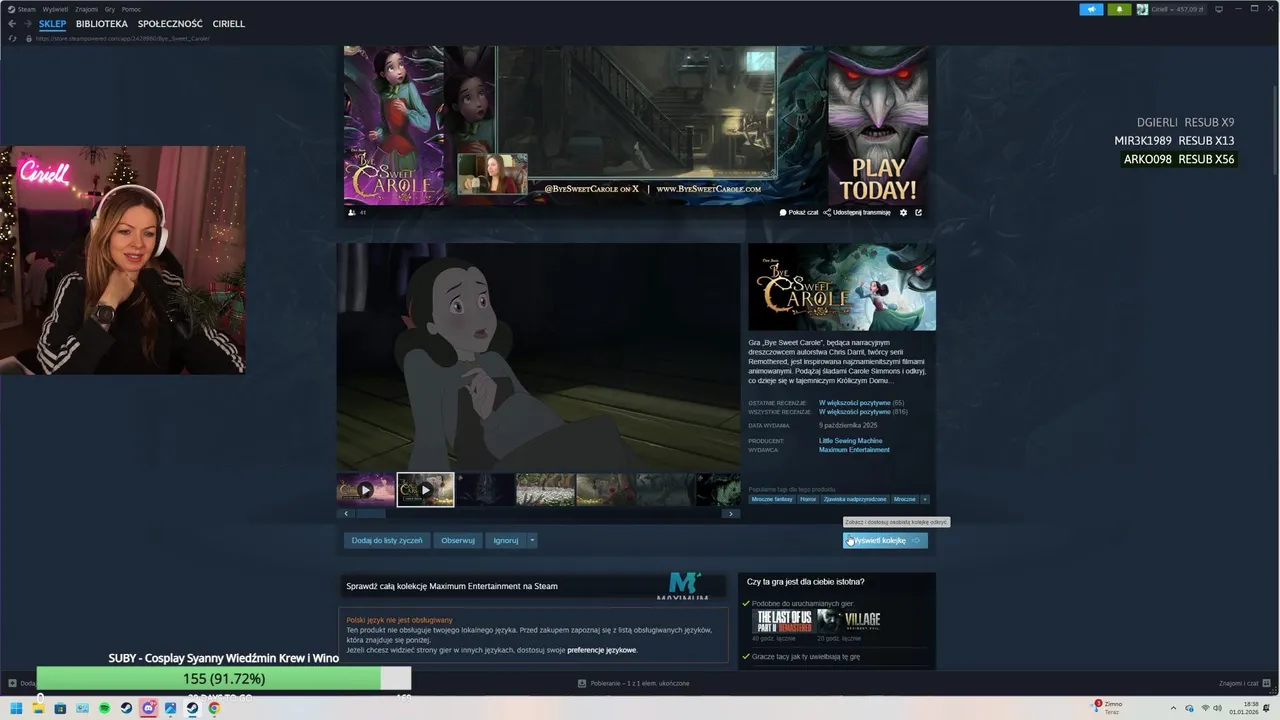Open Microsoft Store from the taskbar
The height and width of the screenshot is (720, 1280).
click(60, 708)
